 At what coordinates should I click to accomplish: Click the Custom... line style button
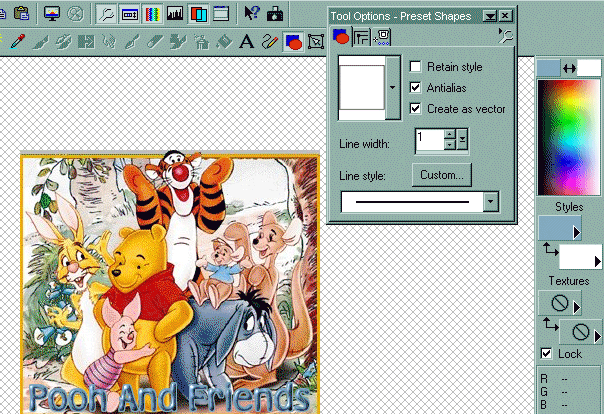pos(441,175)
